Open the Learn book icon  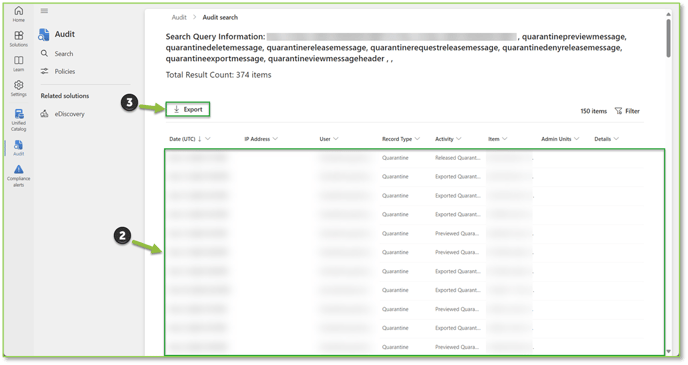click(18, 60)
